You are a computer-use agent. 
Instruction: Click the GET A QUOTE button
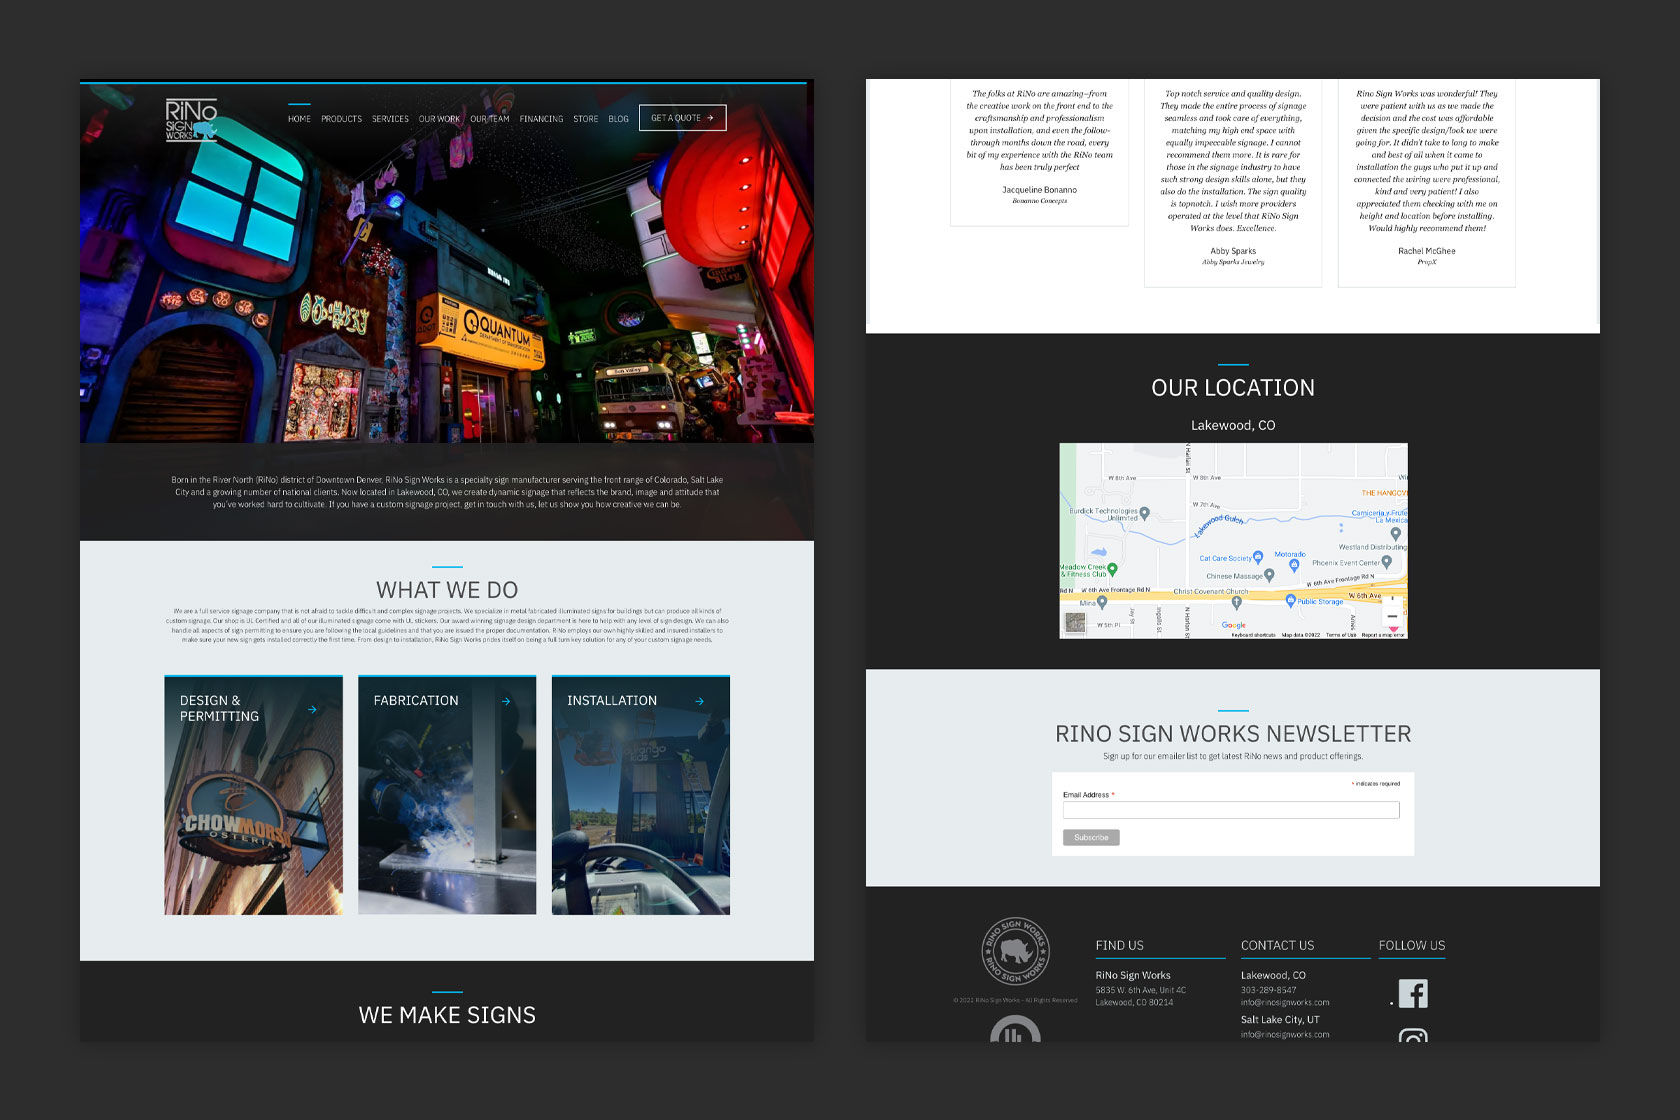pos(682,117)
